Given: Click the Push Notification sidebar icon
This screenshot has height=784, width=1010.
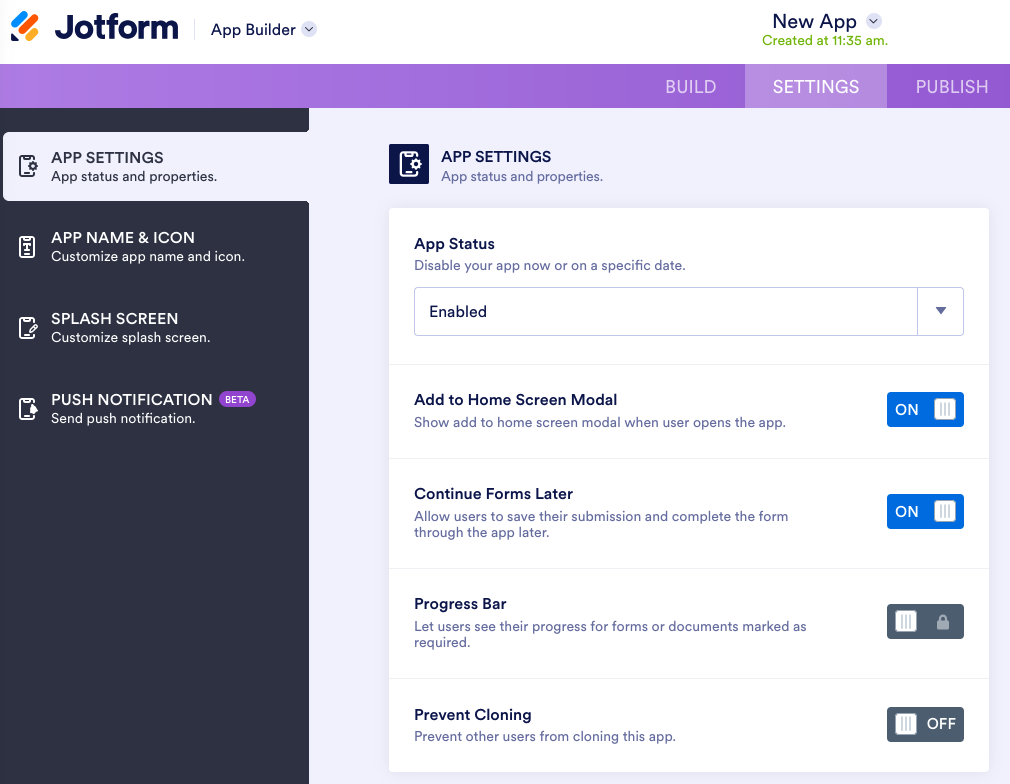Looking at the screenshot, I should 28,408.
